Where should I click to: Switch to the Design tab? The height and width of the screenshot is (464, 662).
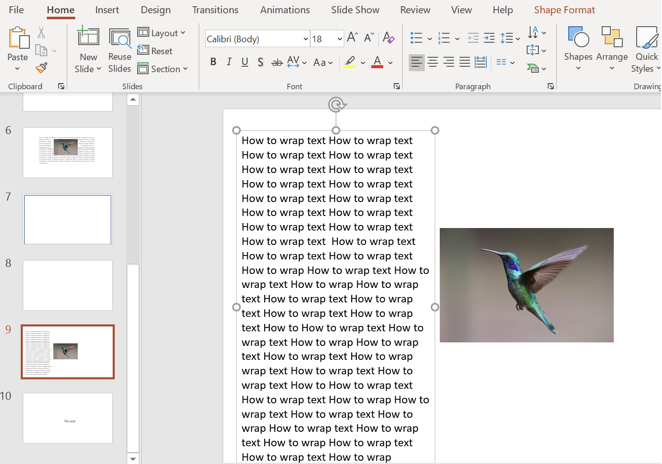(155, 10)
